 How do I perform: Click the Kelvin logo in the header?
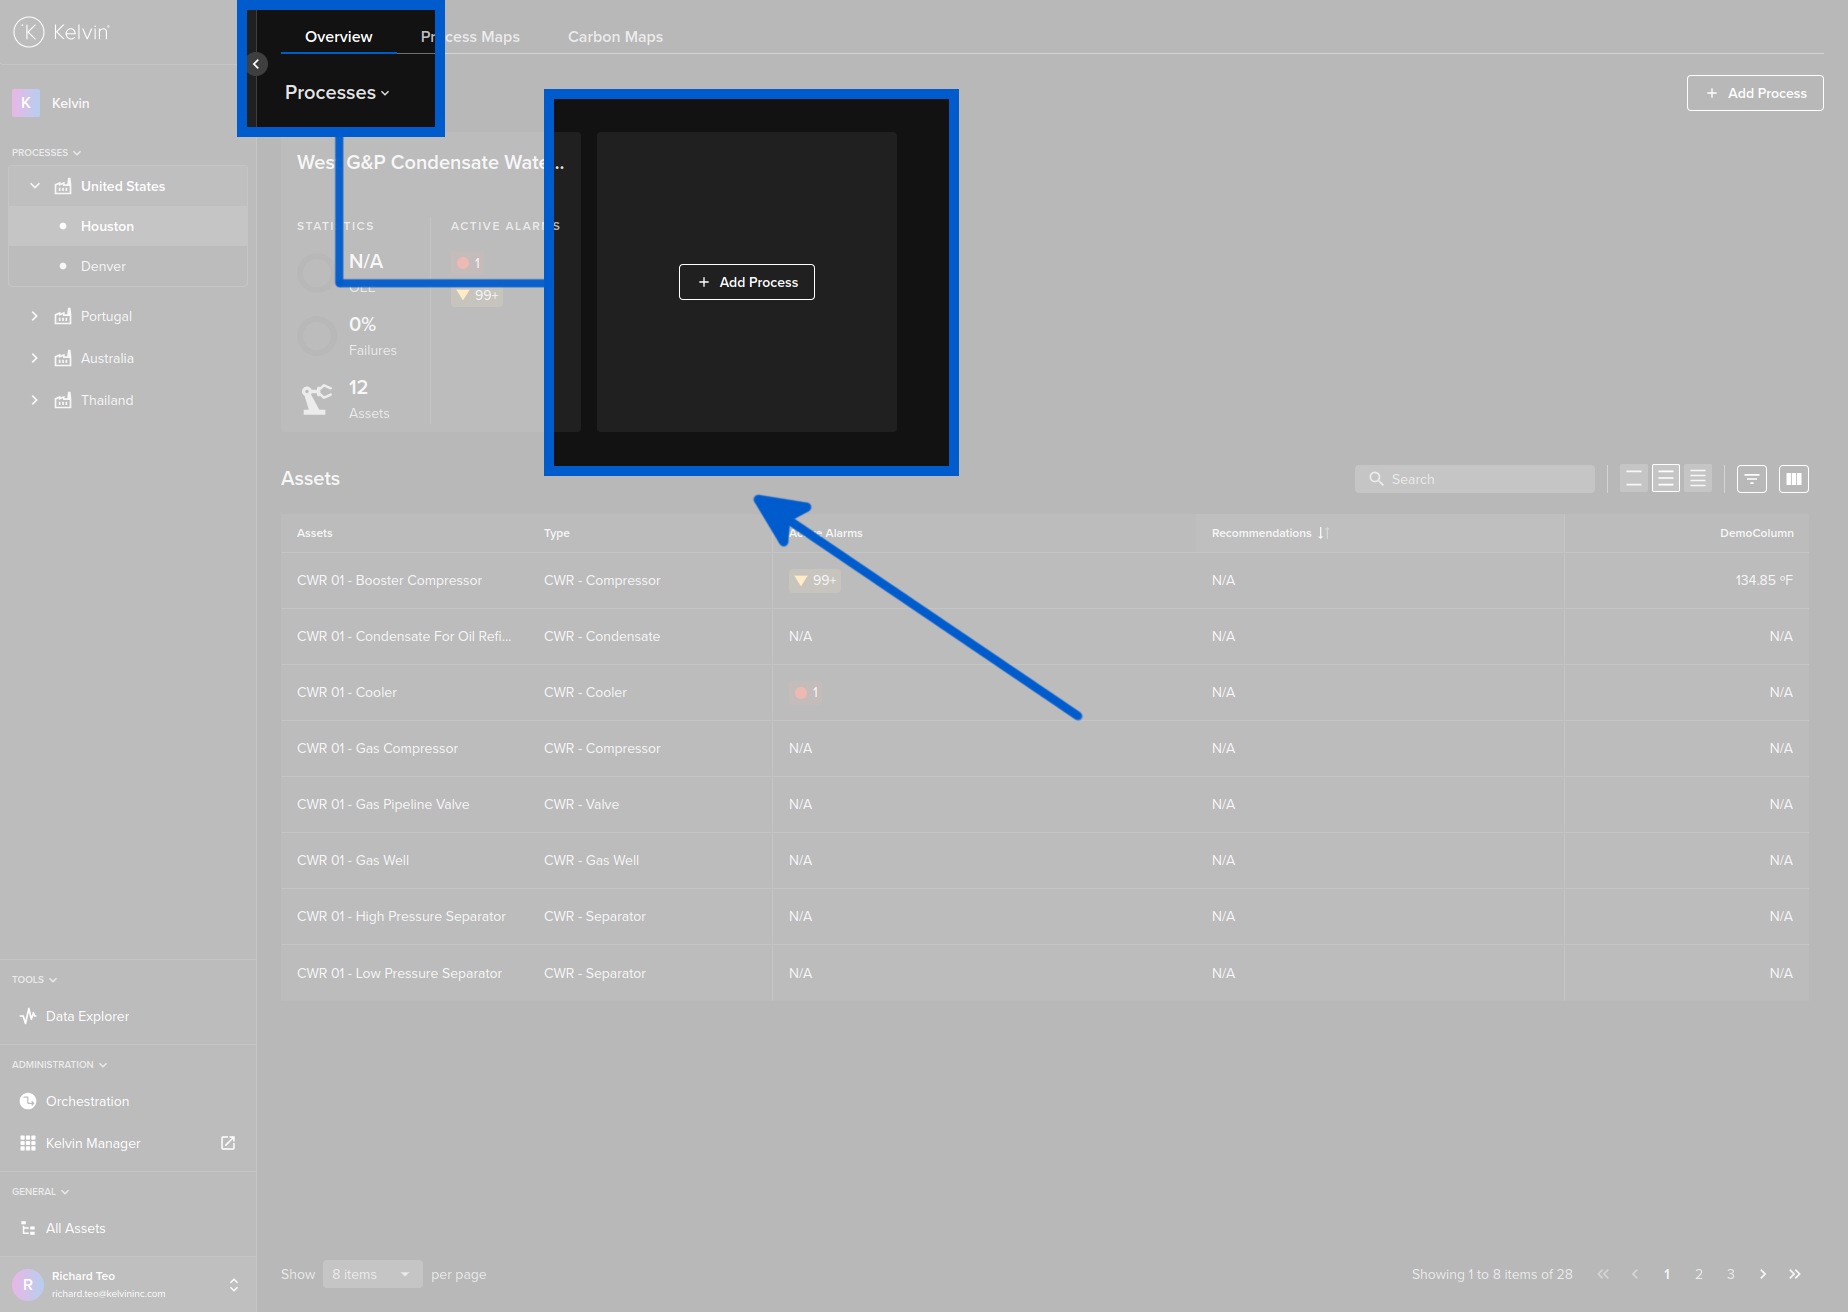tap(60, 31)
